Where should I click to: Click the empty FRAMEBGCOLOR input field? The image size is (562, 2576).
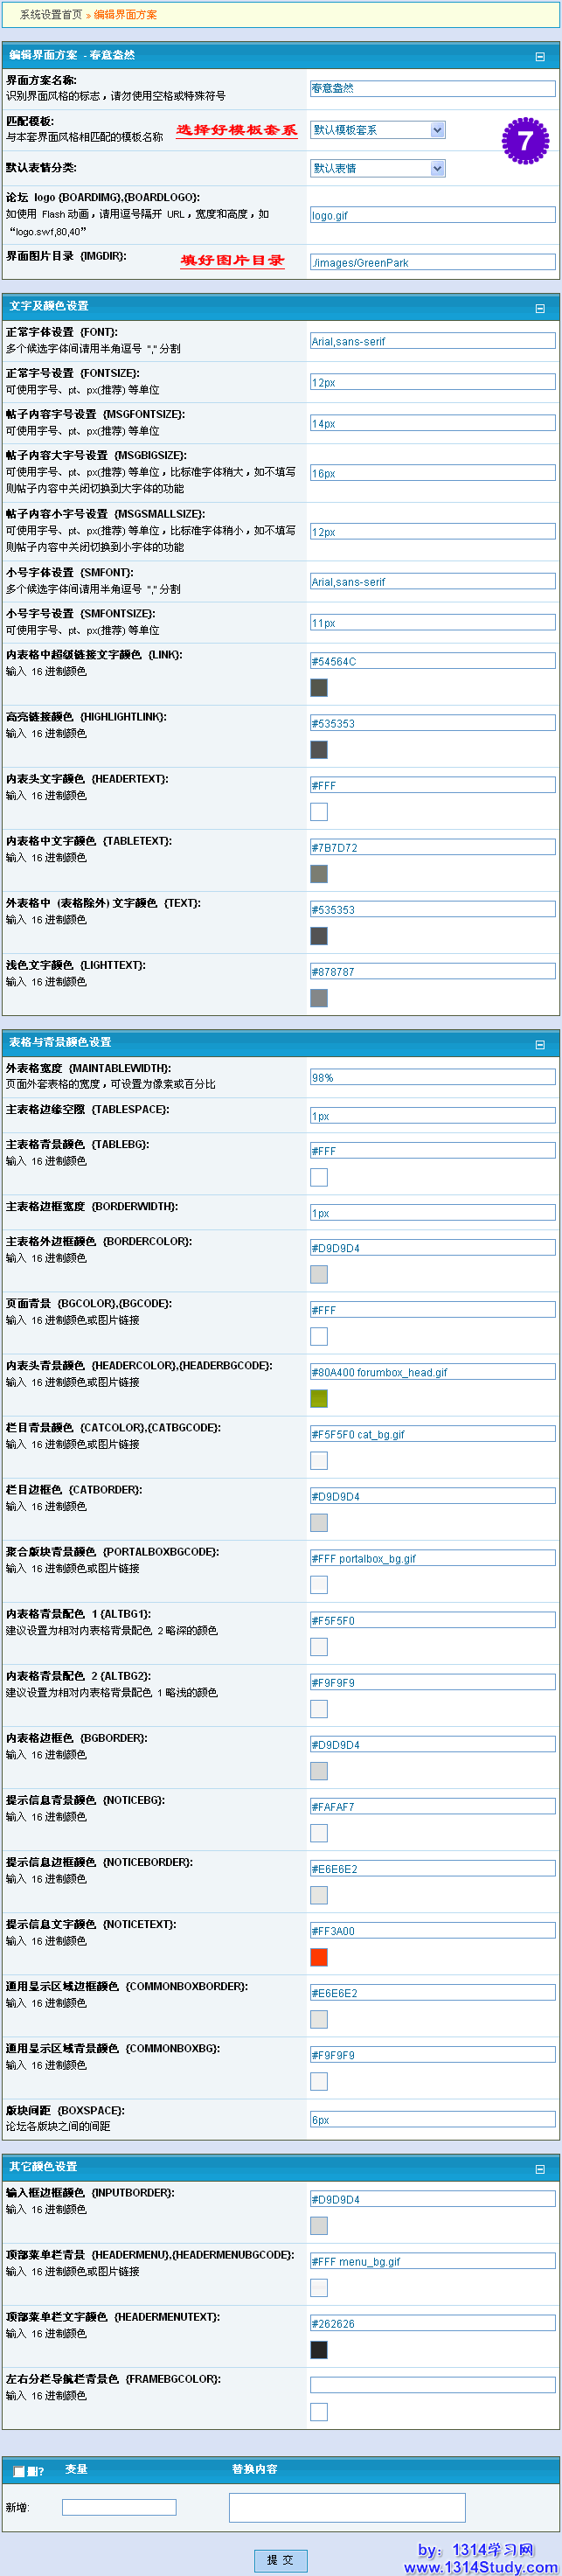(432, 2385)
